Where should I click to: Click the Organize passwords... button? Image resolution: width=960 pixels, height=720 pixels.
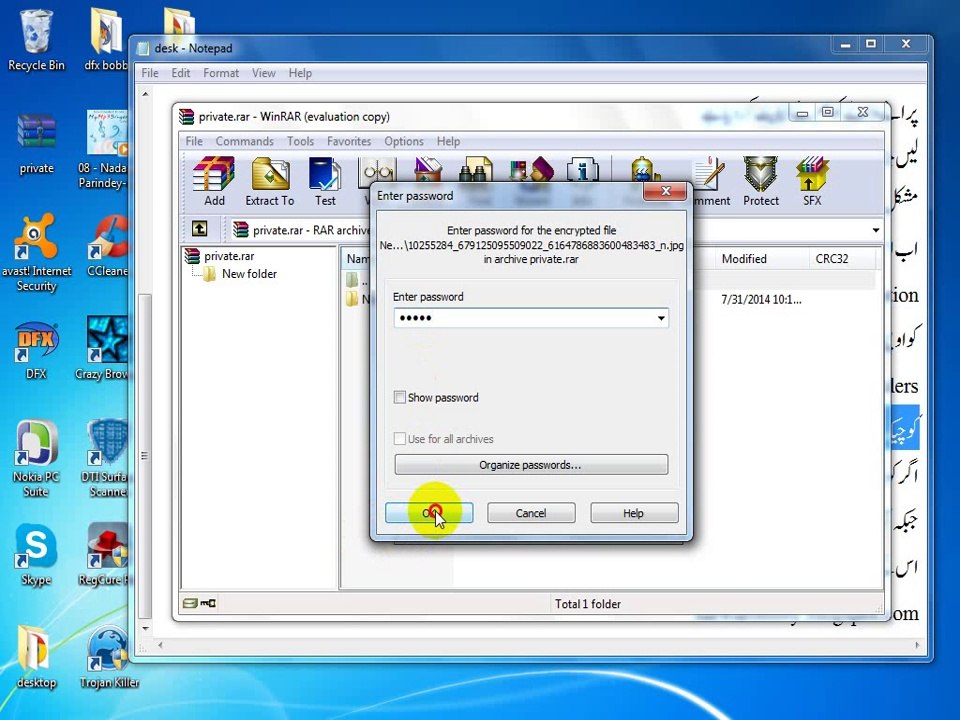coord(531,465)
